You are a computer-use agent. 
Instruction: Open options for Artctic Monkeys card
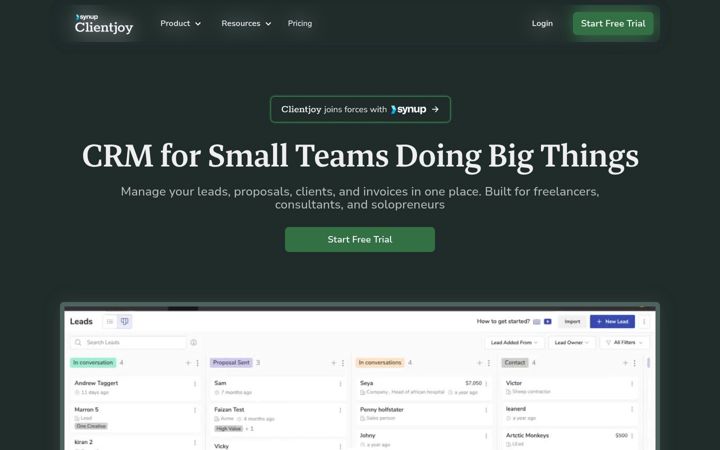632,436
